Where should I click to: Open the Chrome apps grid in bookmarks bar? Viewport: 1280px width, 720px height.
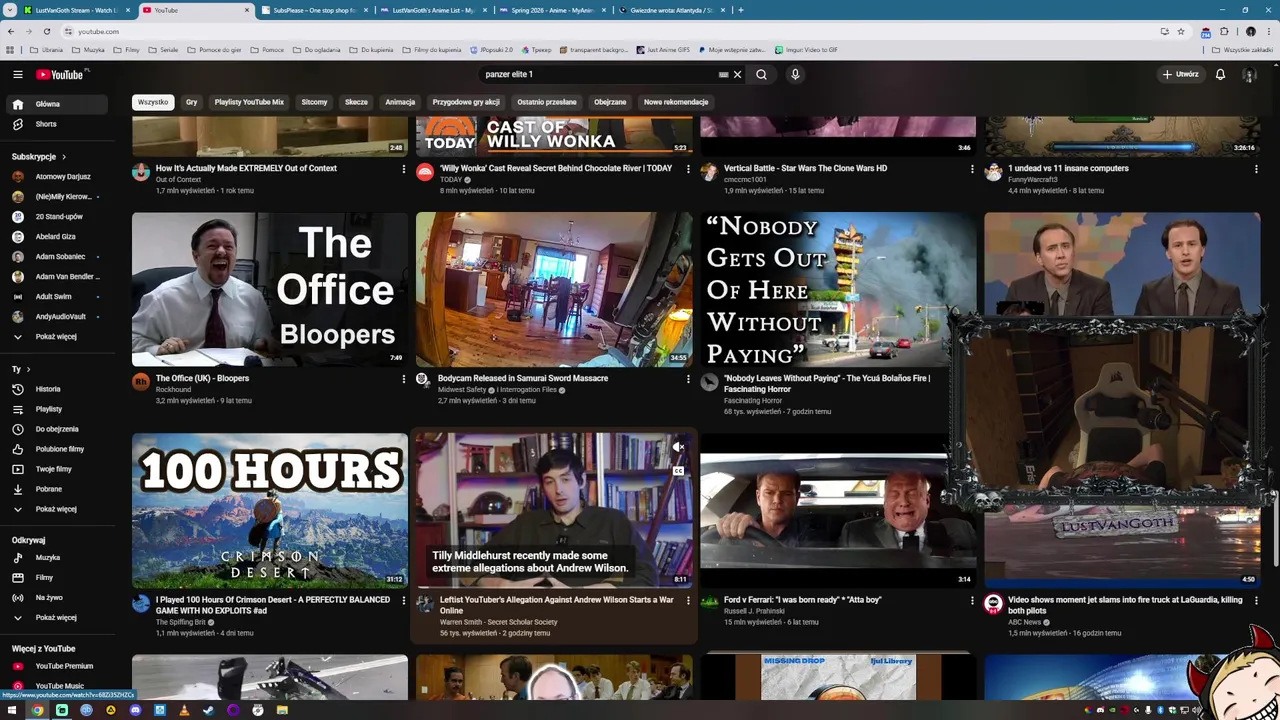[10, 49]
